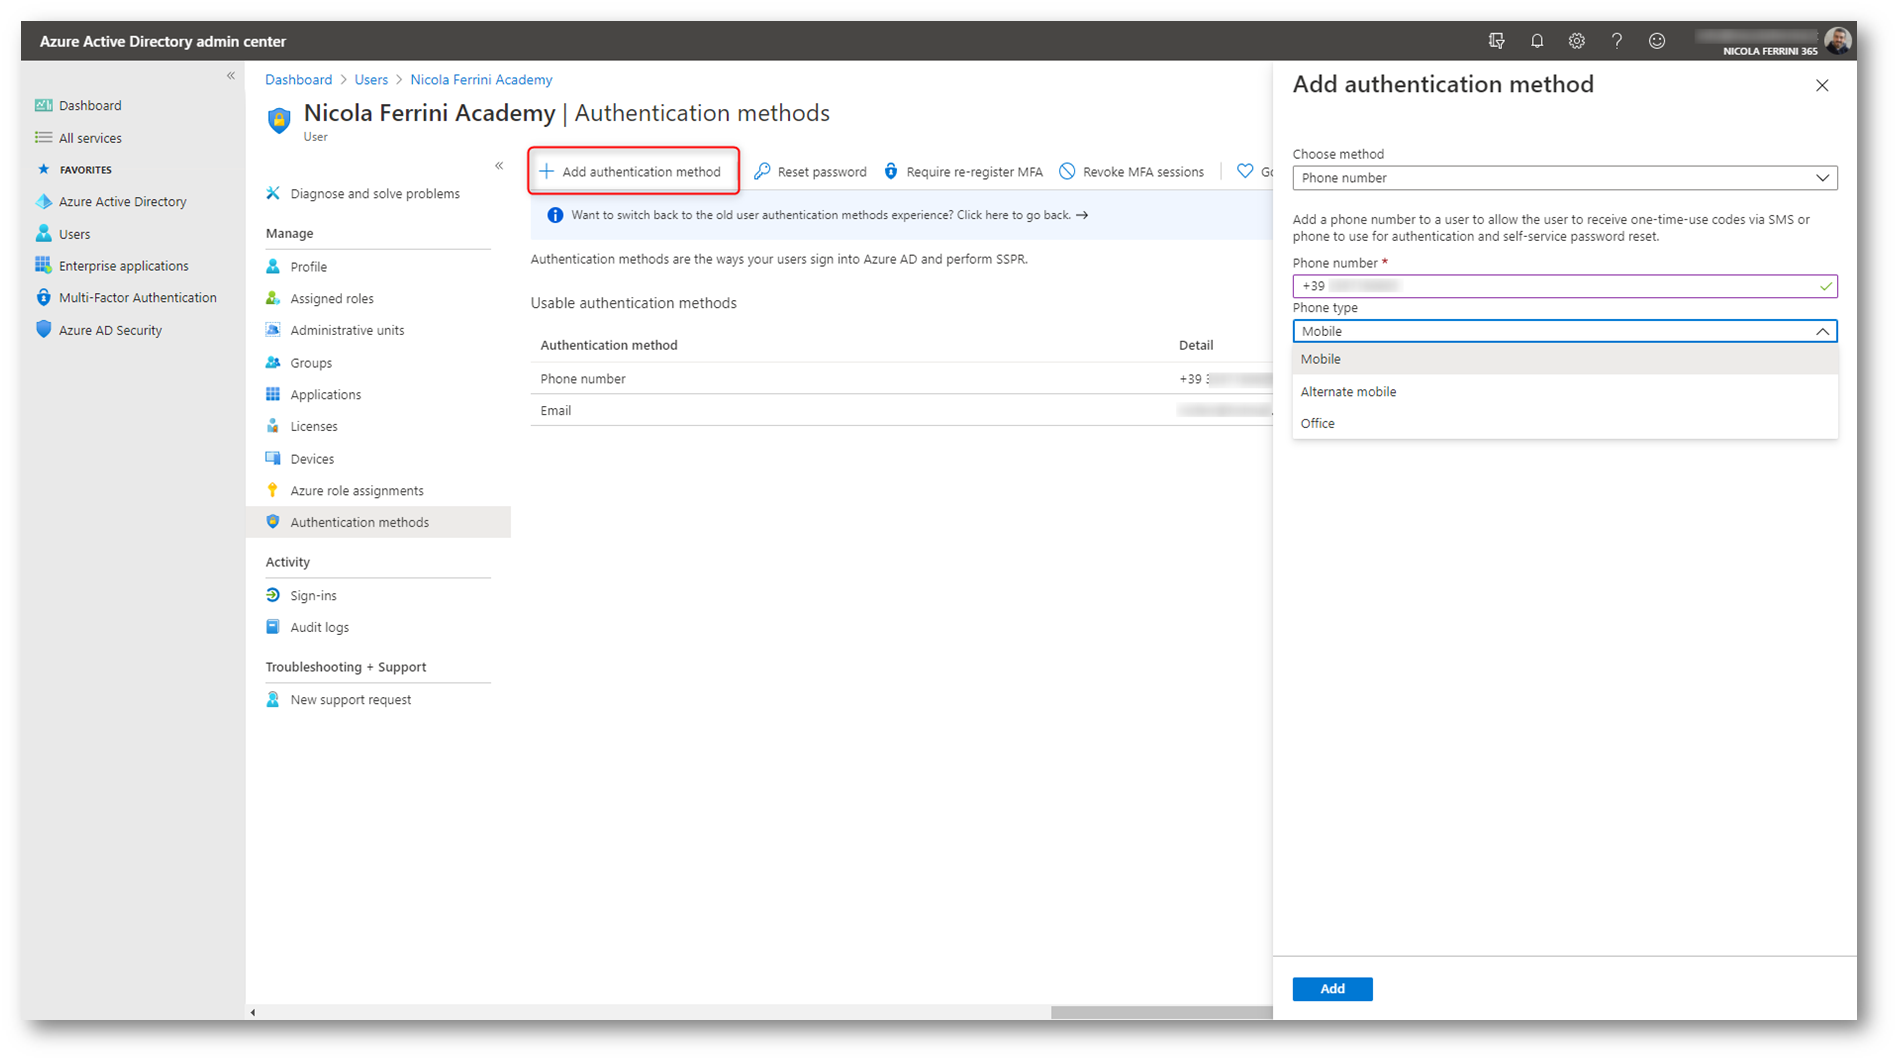
Task: Select Mobile option in dropdown list
Action: click(x=1565, y=359)
